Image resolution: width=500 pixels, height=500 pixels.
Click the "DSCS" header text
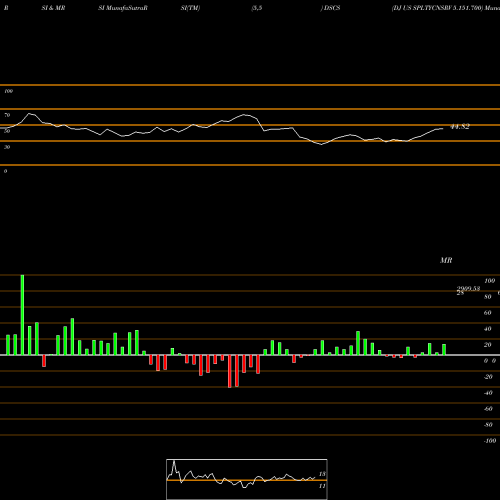(332, 8)
